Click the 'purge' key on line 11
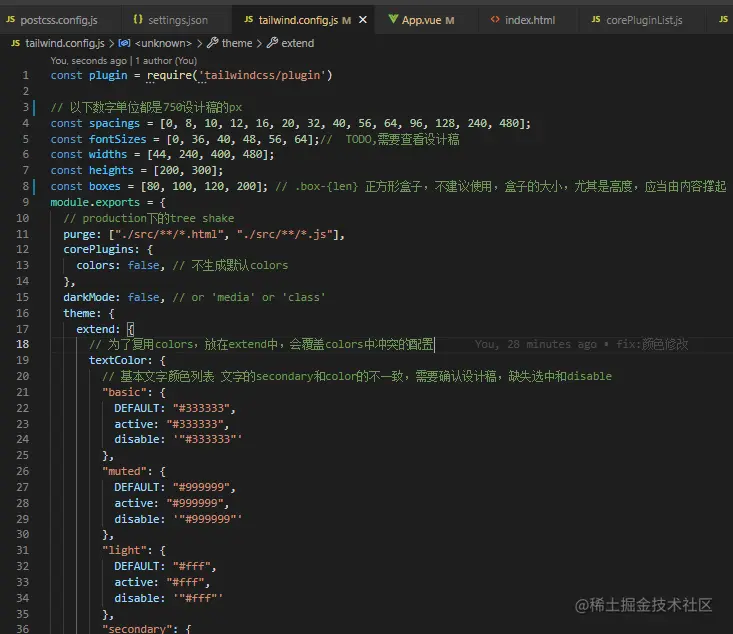The height and width of the screenshot is (634, 733). pos(79,234)
